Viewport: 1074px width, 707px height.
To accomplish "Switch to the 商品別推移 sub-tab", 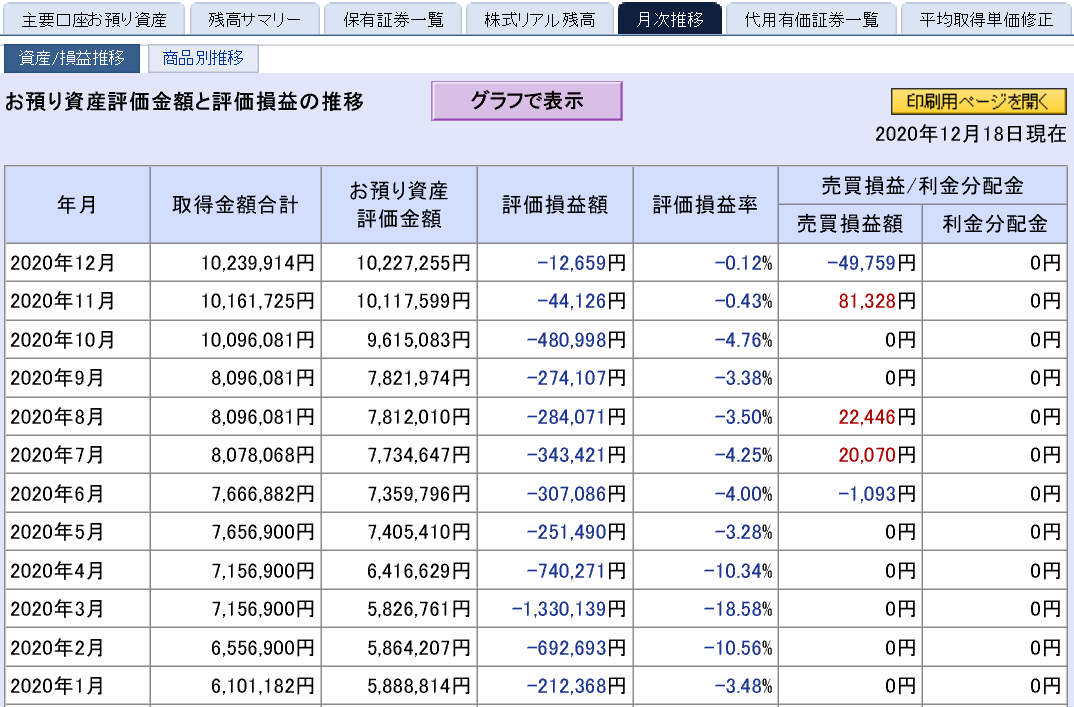I will (203, 58).
